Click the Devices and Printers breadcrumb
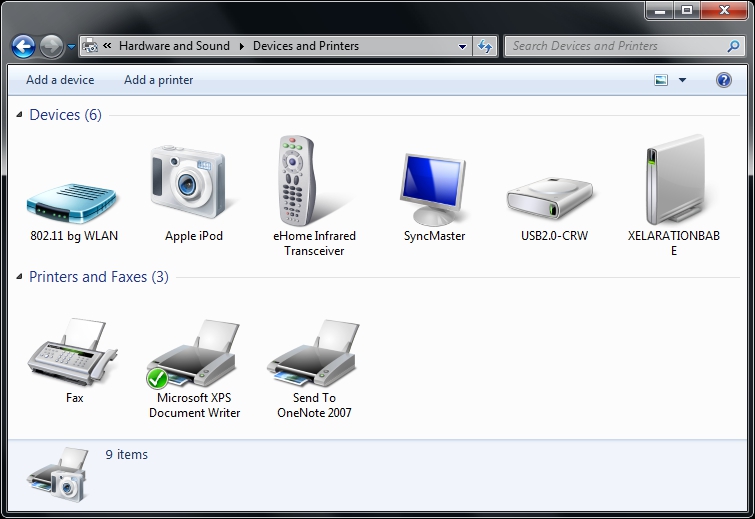Viewport: 755px width, 519px height. coord(306,46)
